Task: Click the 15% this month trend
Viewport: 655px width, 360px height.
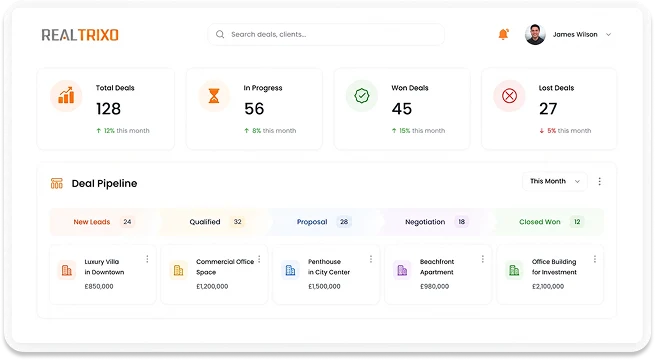Action: point(418,131)
